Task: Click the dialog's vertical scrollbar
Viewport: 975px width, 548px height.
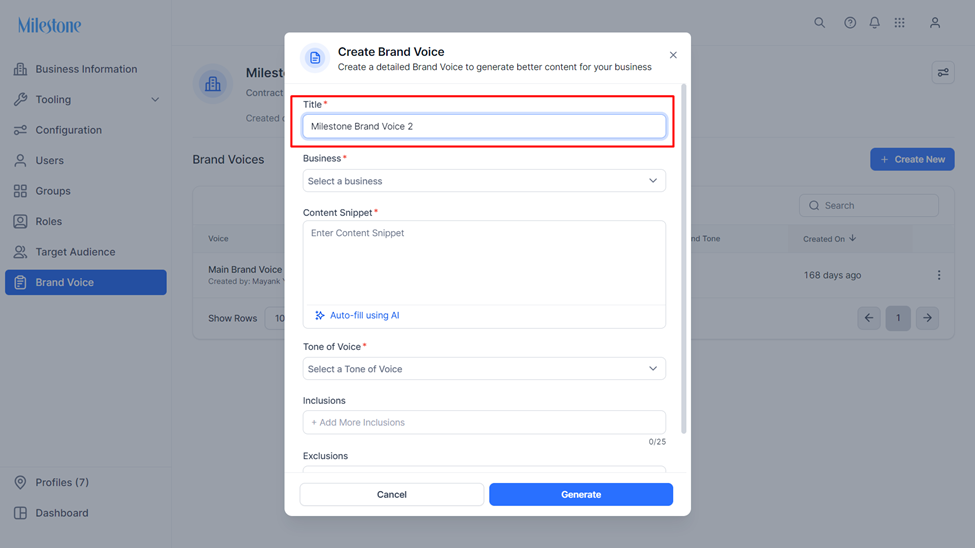Action: tap(684, 258)
